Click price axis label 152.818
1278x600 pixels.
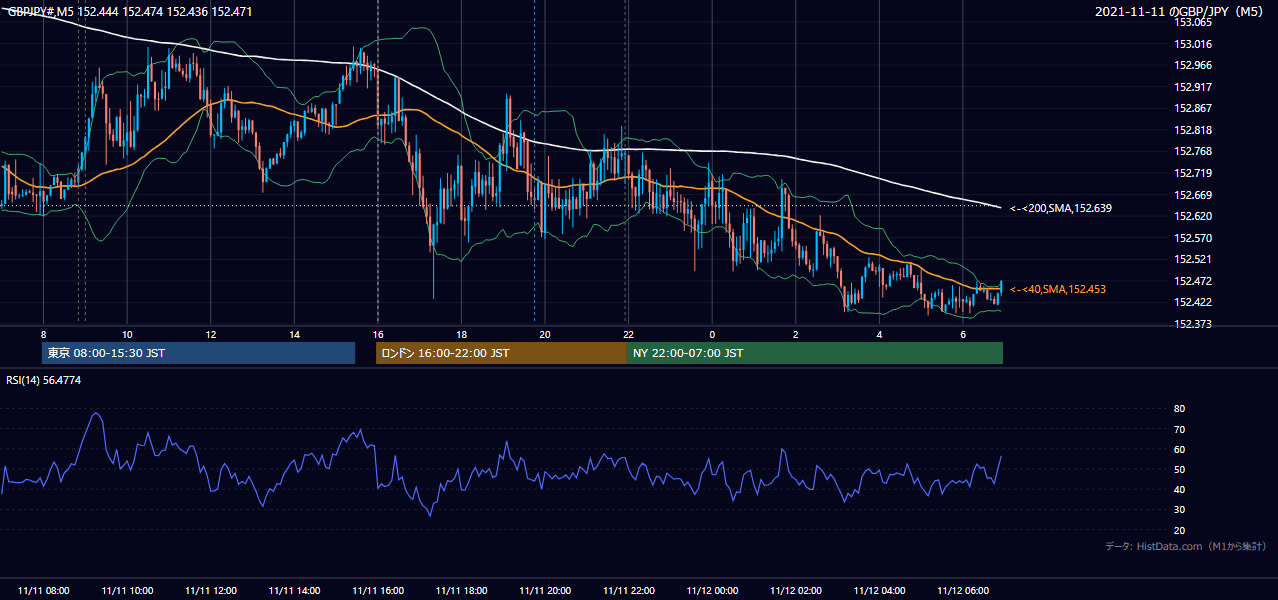click(1192, 130)
